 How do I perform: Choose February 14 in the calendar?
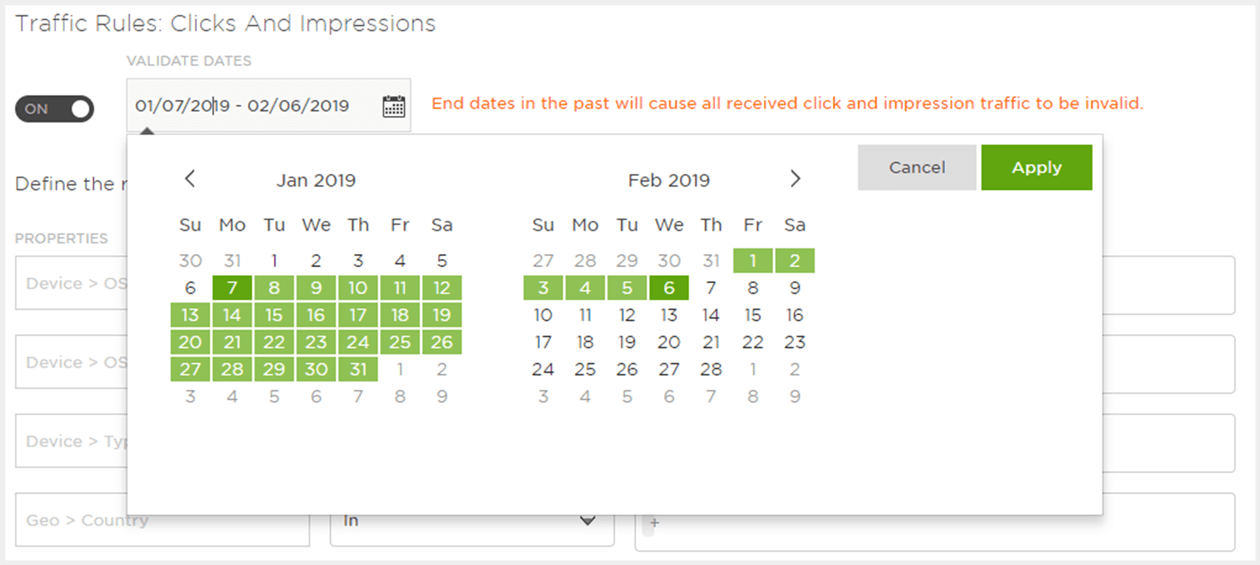pyautogui.click(x=711, y=315)
